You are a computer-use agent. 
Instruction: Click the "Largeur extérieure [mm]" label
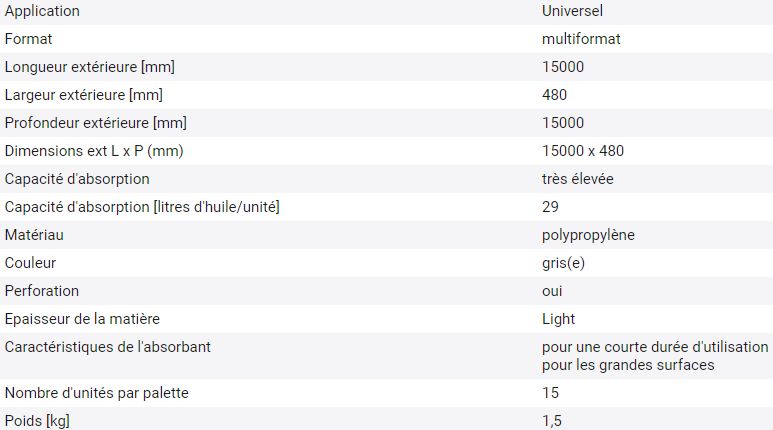[x=84, y=95]
